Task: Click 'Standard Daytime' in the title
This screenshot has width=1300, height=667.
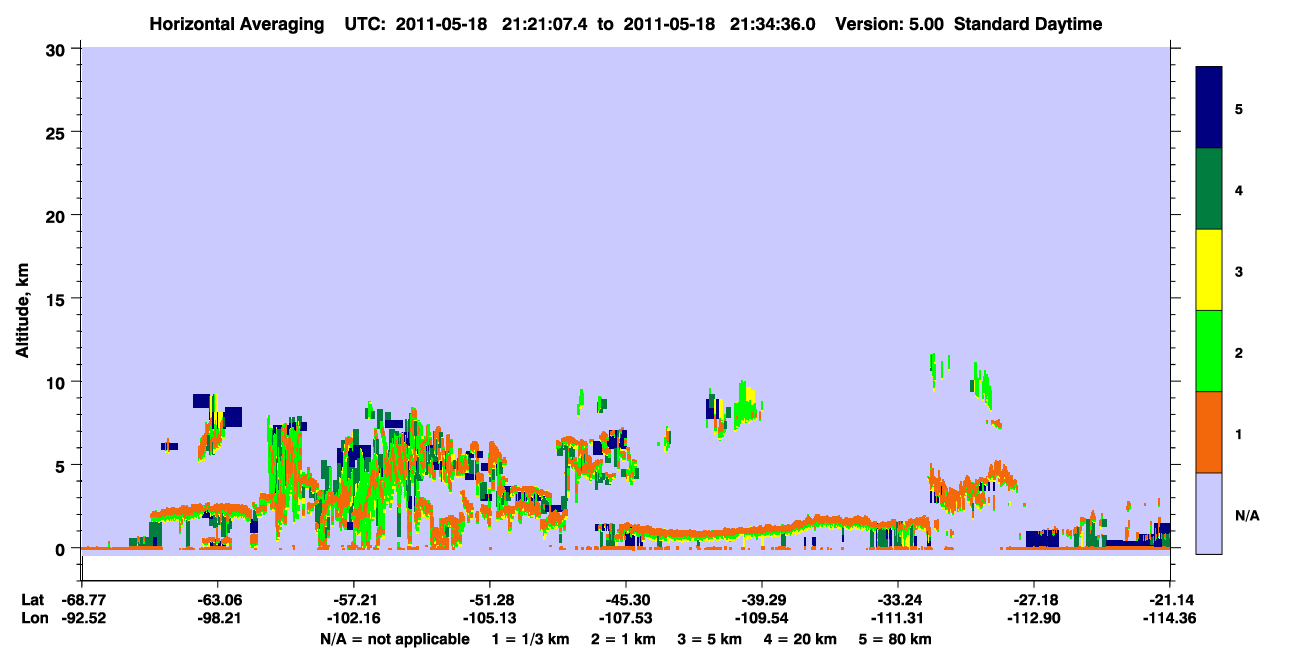Action: (1028, 24)
